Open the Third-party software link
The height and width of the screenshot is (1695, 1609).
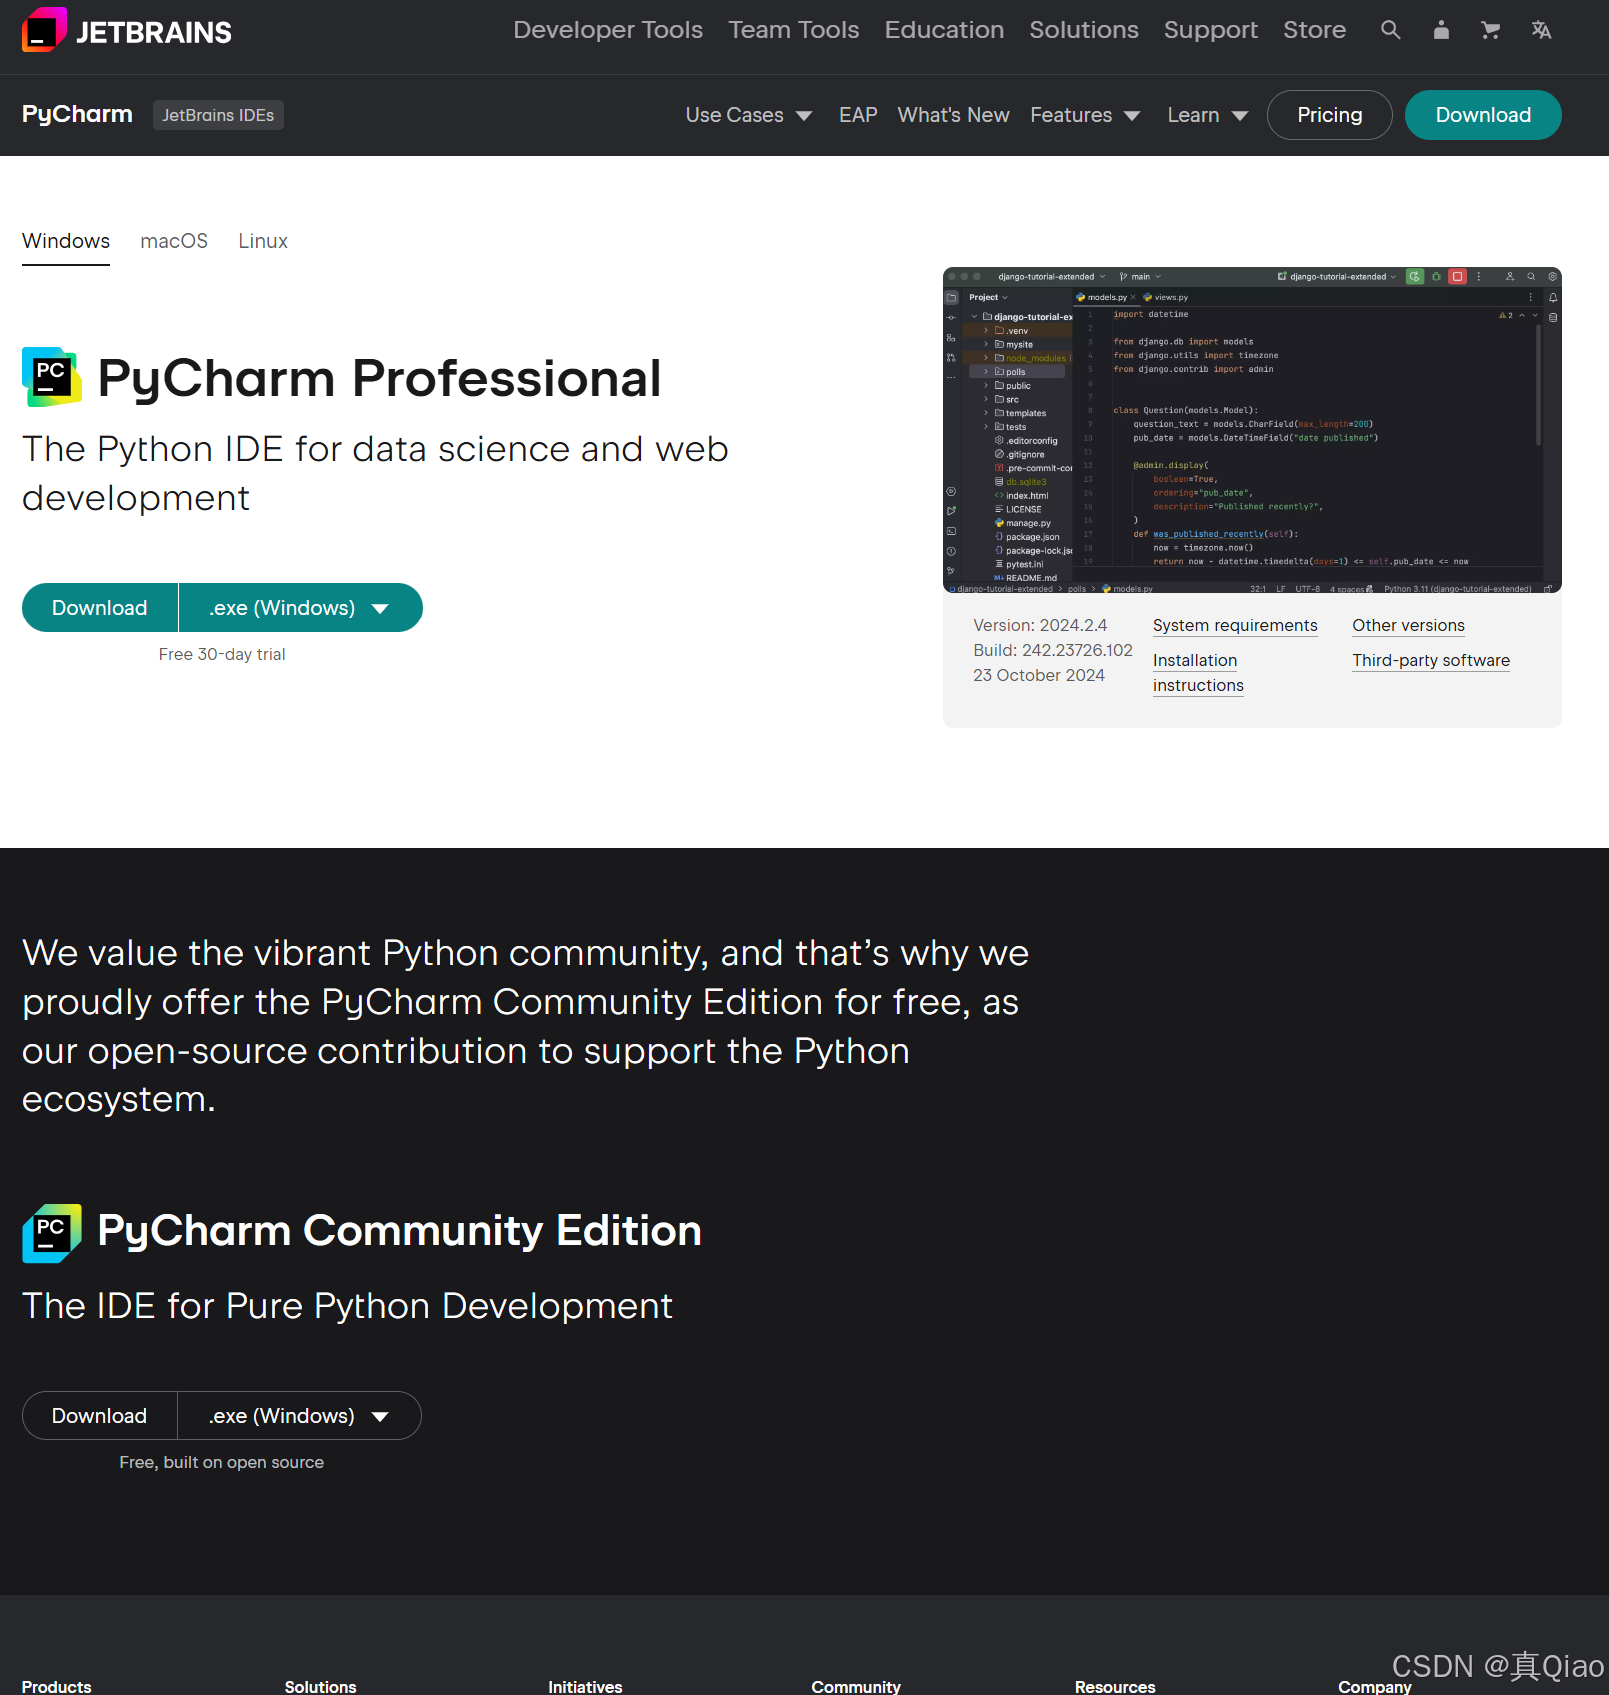1431,660
